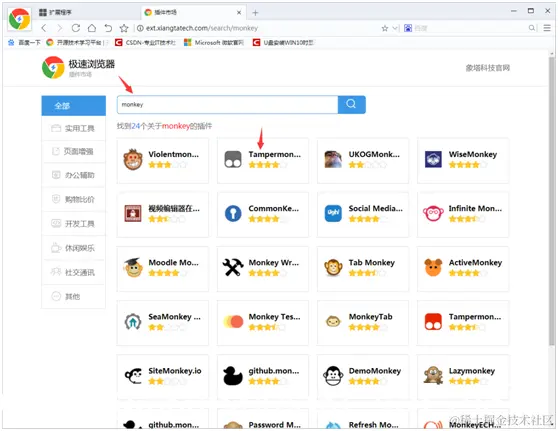The height and width of the screenshot is (431, 558).
Task: Open the Social Media extension icon
Action: coord(333,214)
